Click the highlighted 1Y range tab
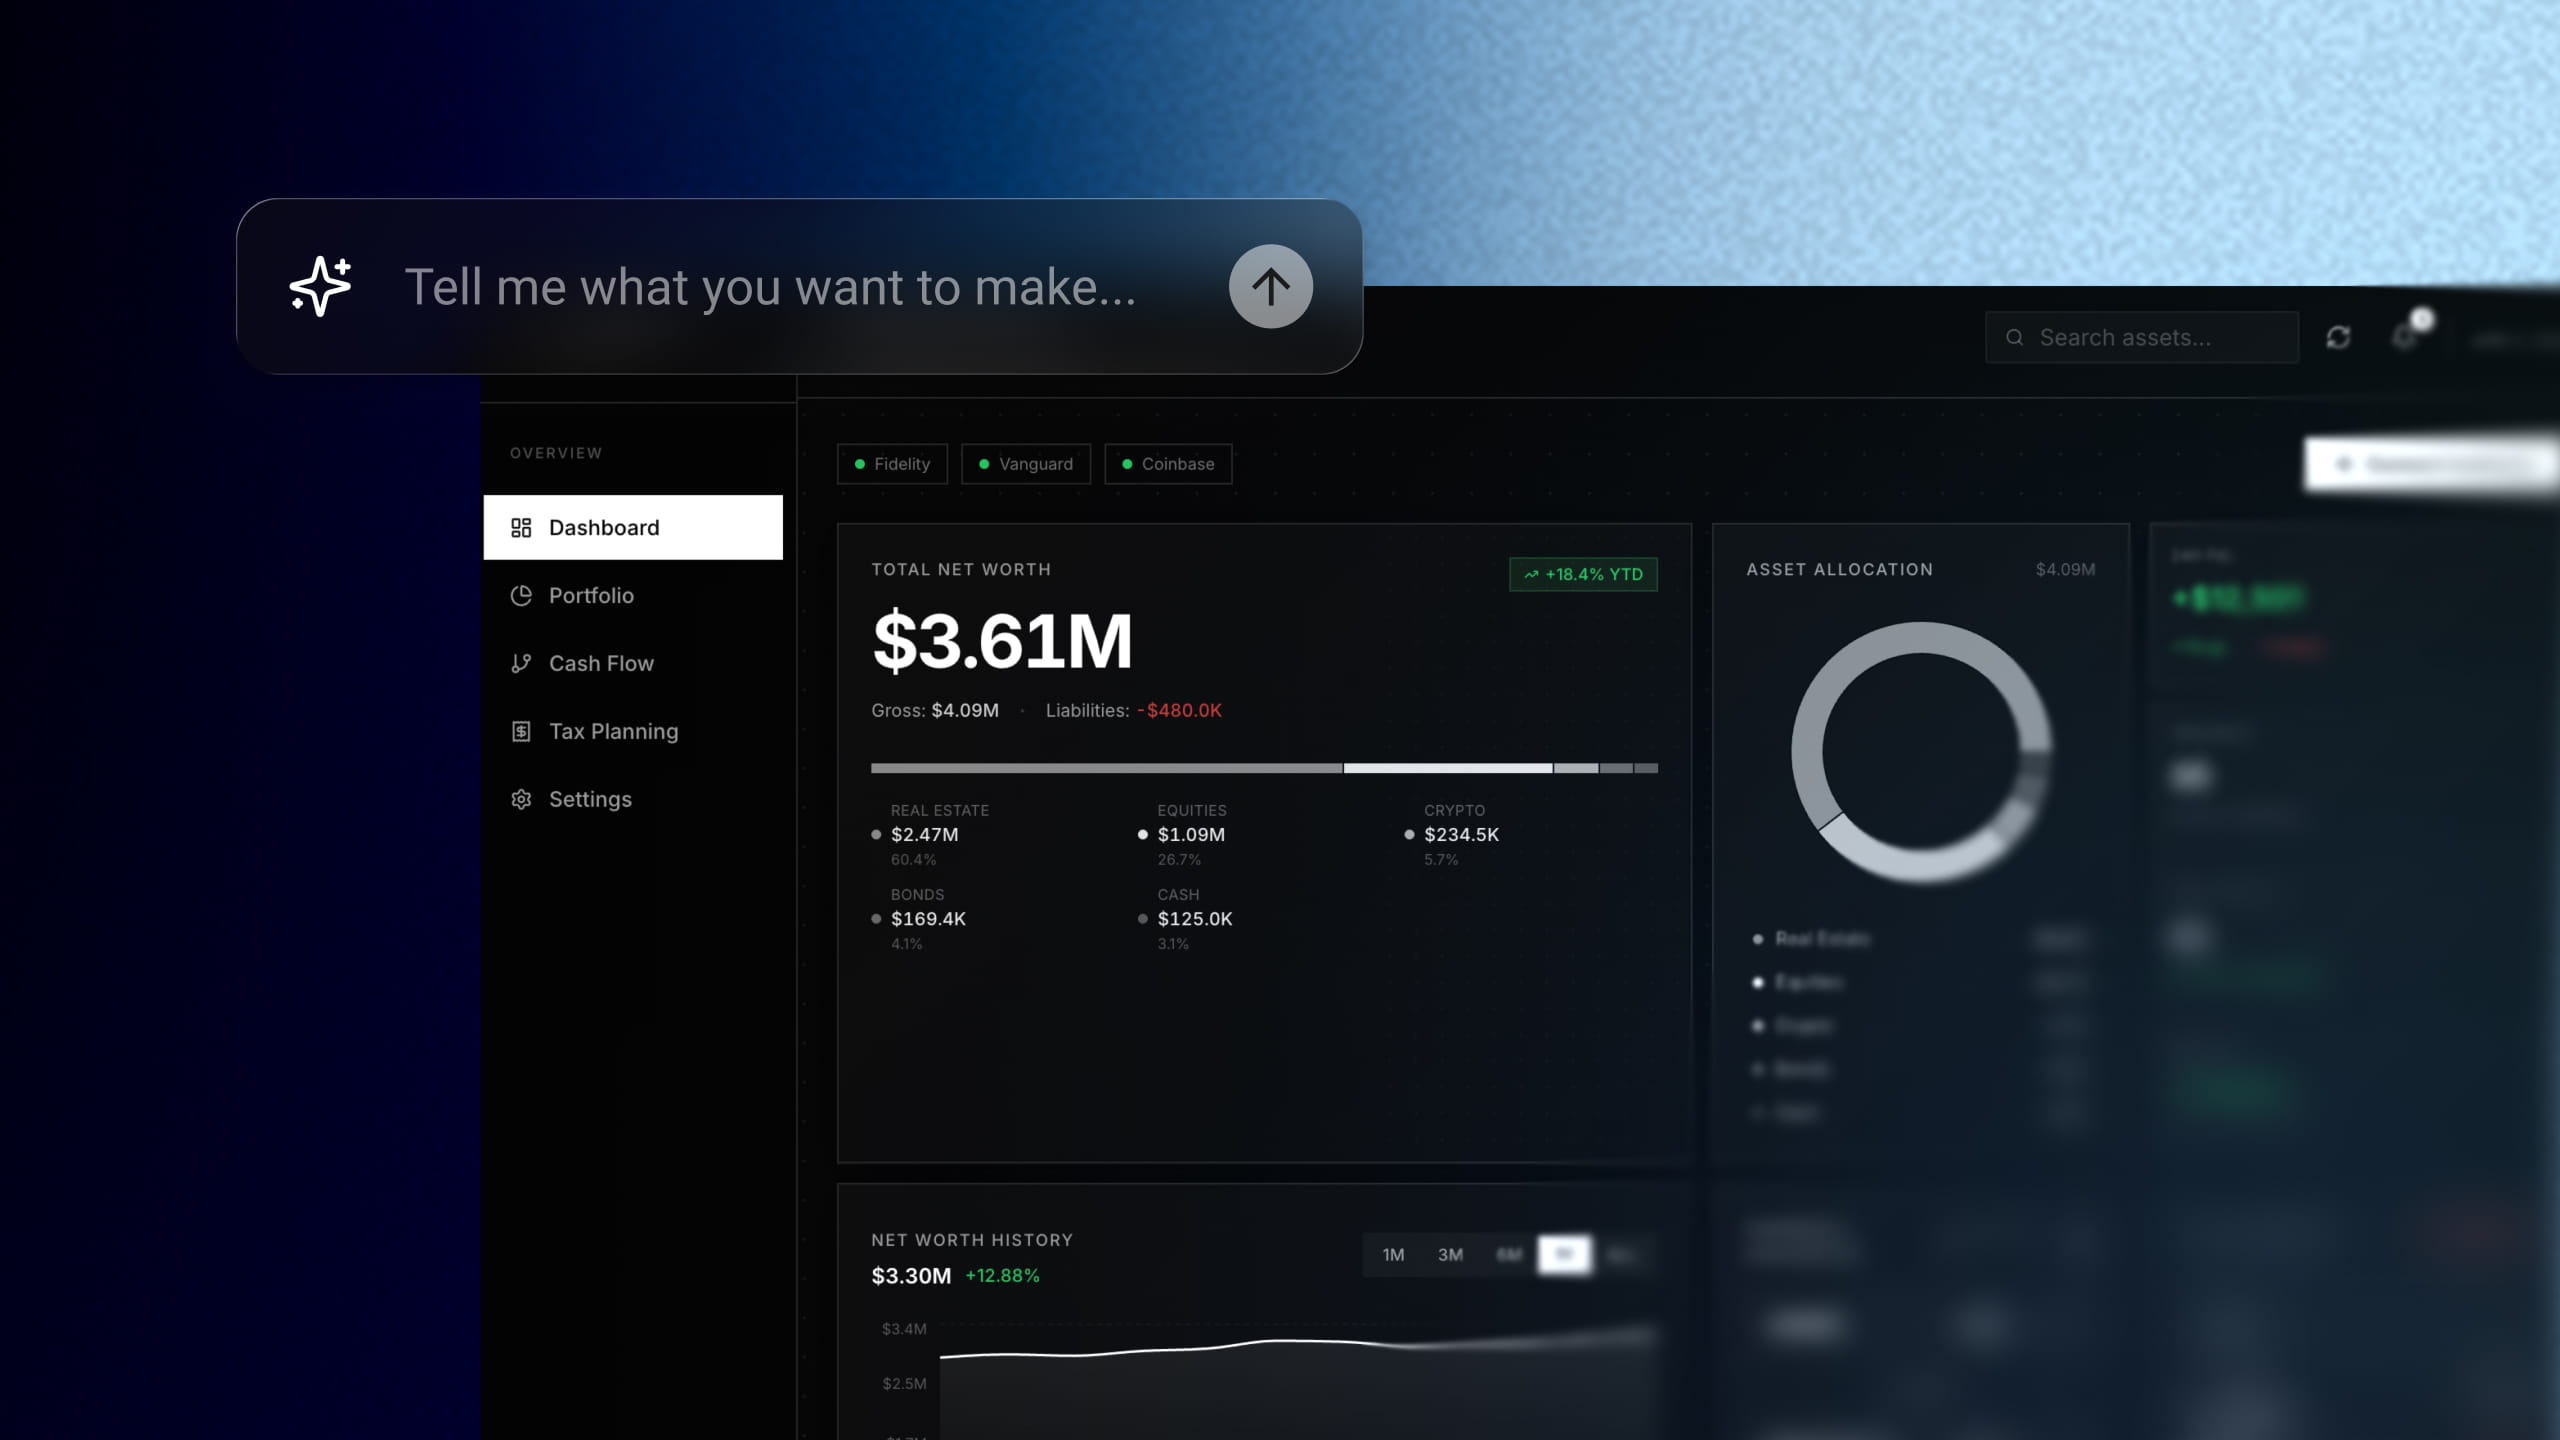The image size is (2560, 1440). tap(1564, 1254)
